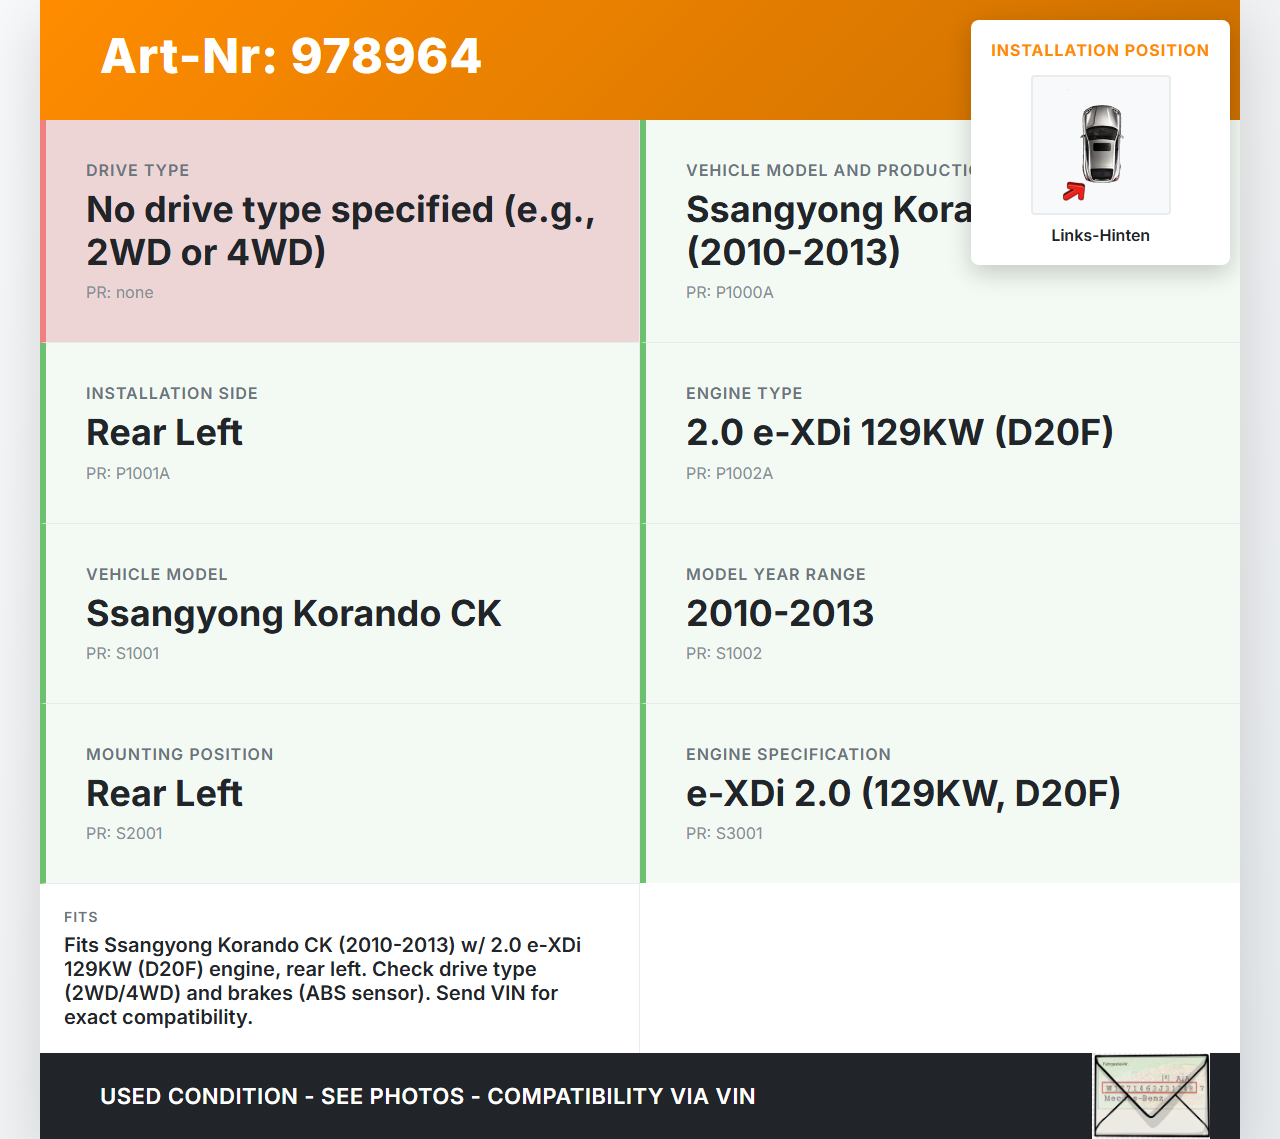The image size is (1280, 1139).
Task: Click the VIN envelope icon in footer
Action: click(x=1151, y=1095)
